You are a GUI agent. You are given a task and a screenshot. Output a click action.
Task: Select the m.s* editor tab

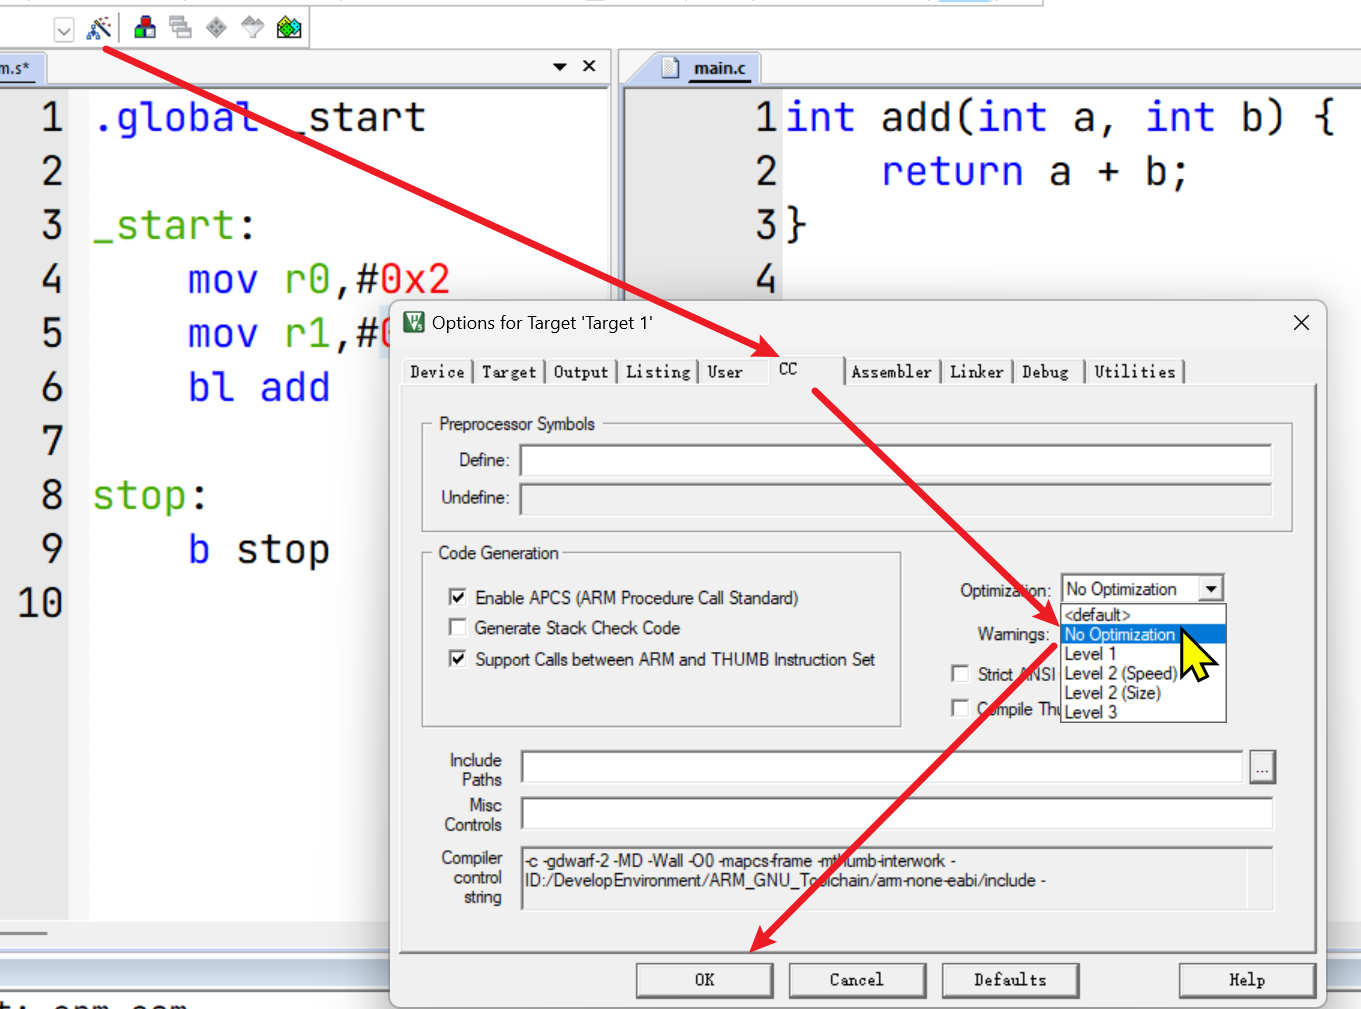[x=16, y=68]
